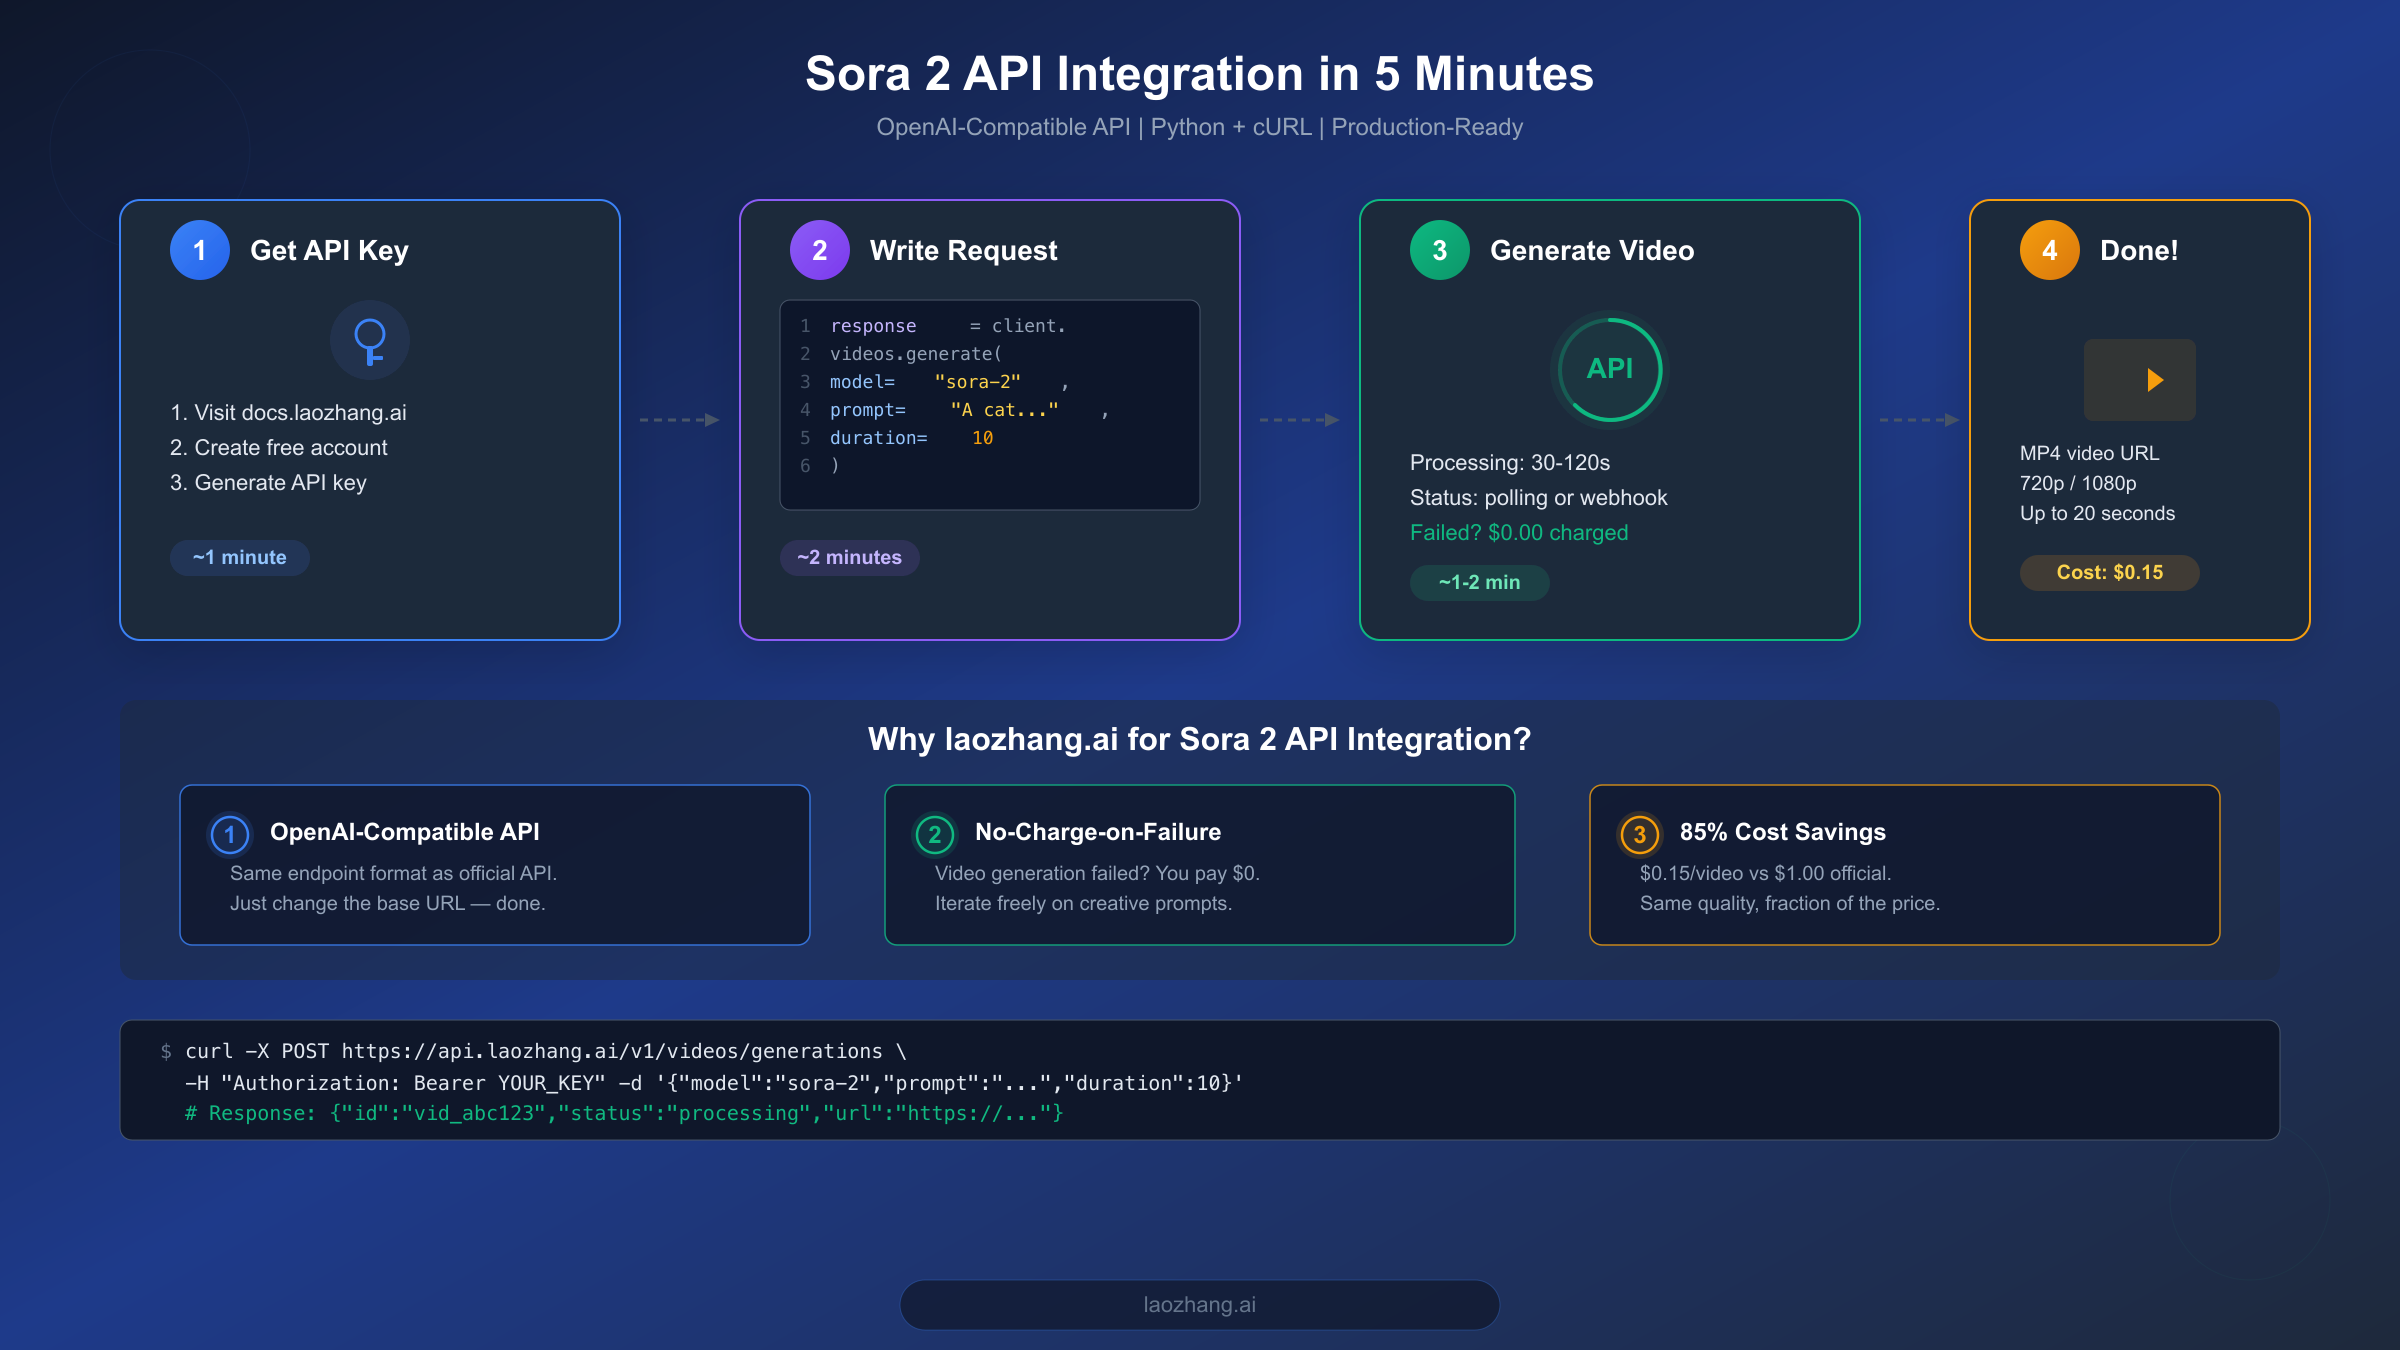Click the Sora 2 API Integration title
This screenshot has width=2400, height=1350.
point(1199,74)
